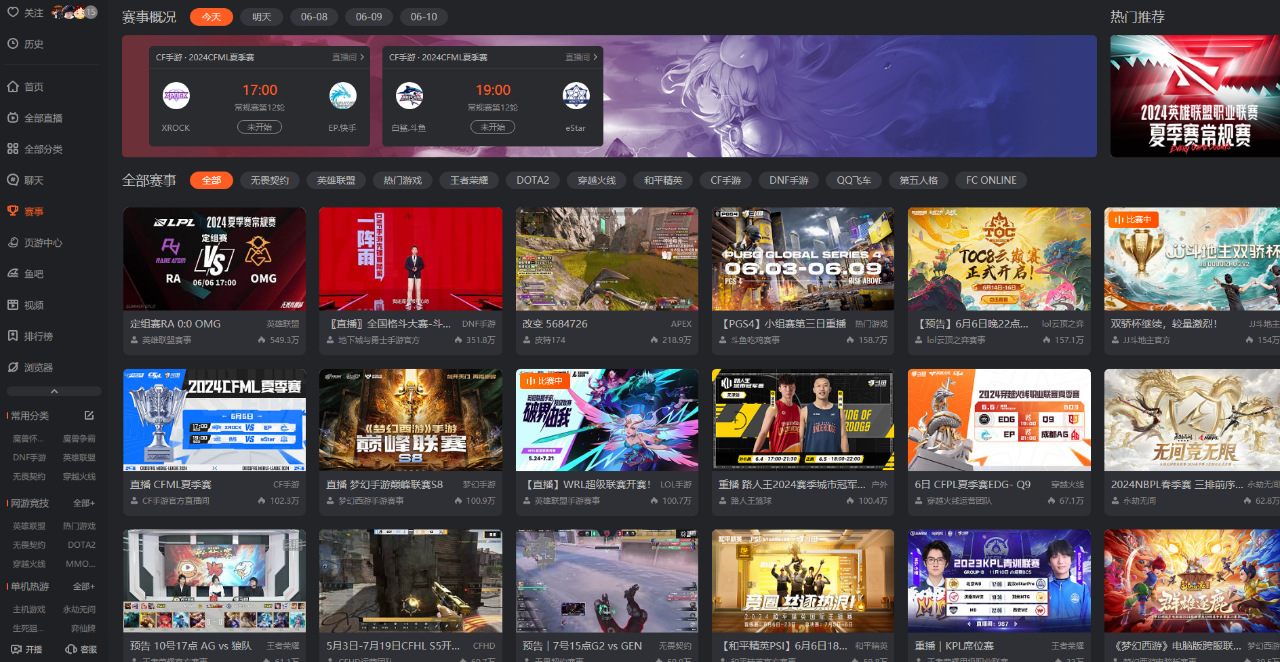
Task: Open 改变 5684726 APEX stream thumbnail
Action: click(x=607, y=259)
